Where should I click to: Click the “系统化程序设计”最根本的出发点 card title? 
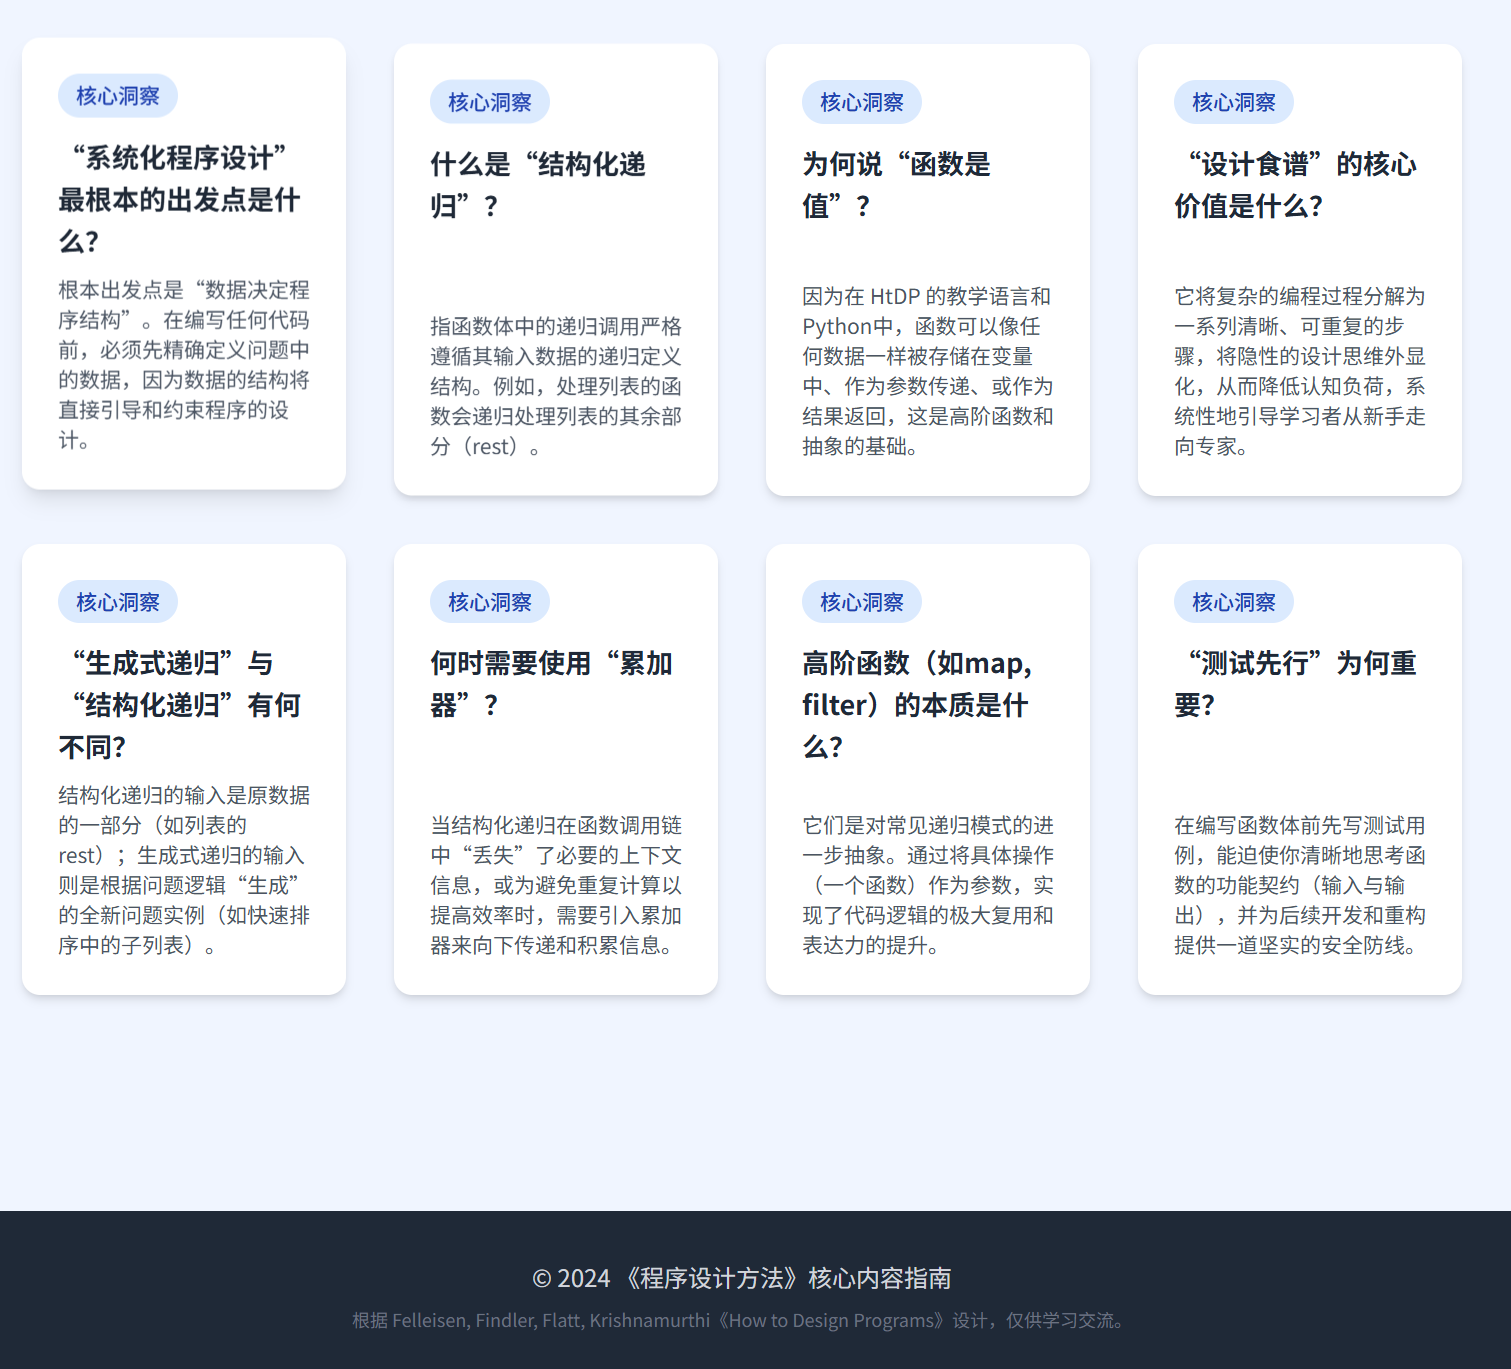pyautogui.click(x=180, y=199)
